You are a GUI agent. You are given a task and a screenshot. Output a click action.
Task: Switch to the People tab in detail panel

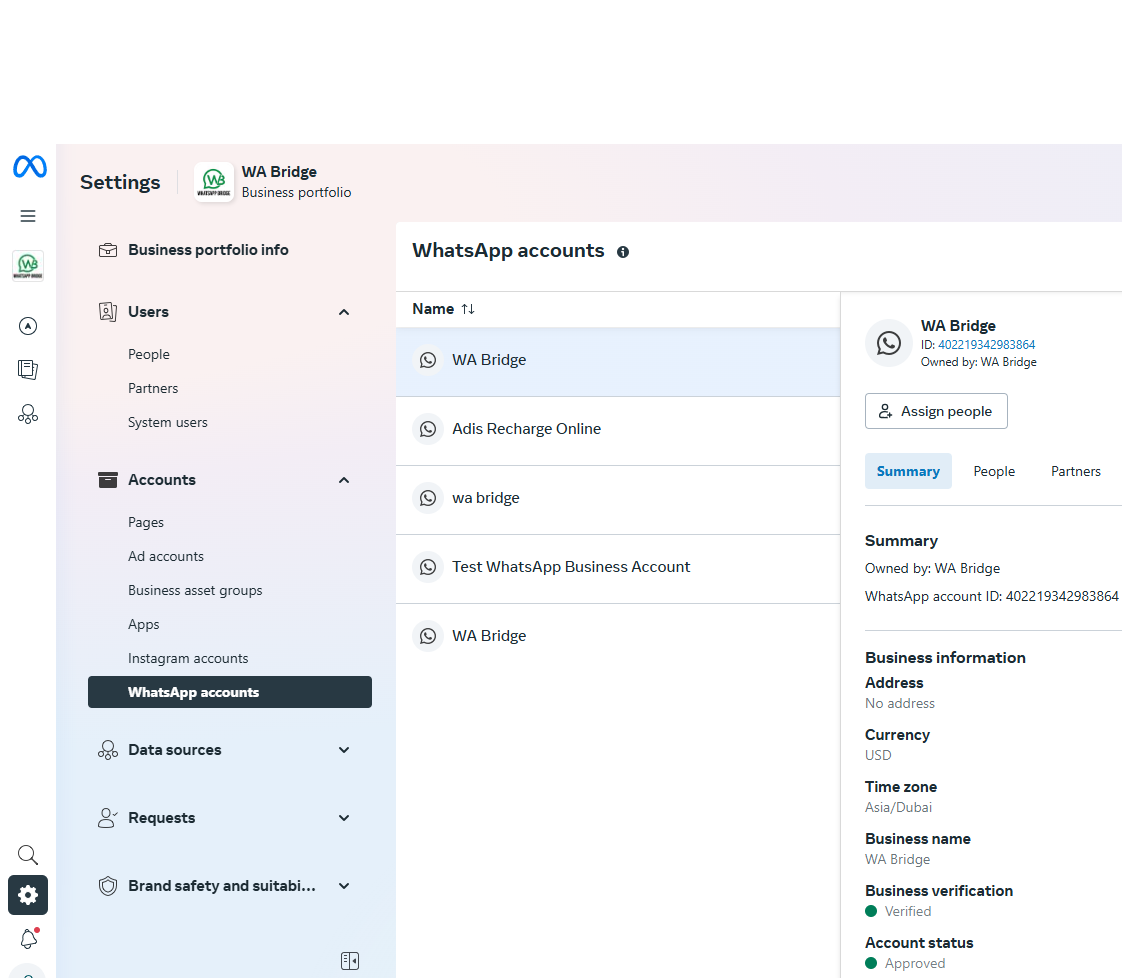click(994, 471)
